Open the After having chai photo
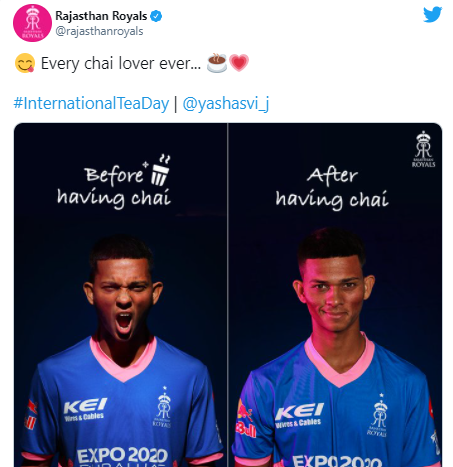This screenshot has height=467, width=453. pos(335,295)
